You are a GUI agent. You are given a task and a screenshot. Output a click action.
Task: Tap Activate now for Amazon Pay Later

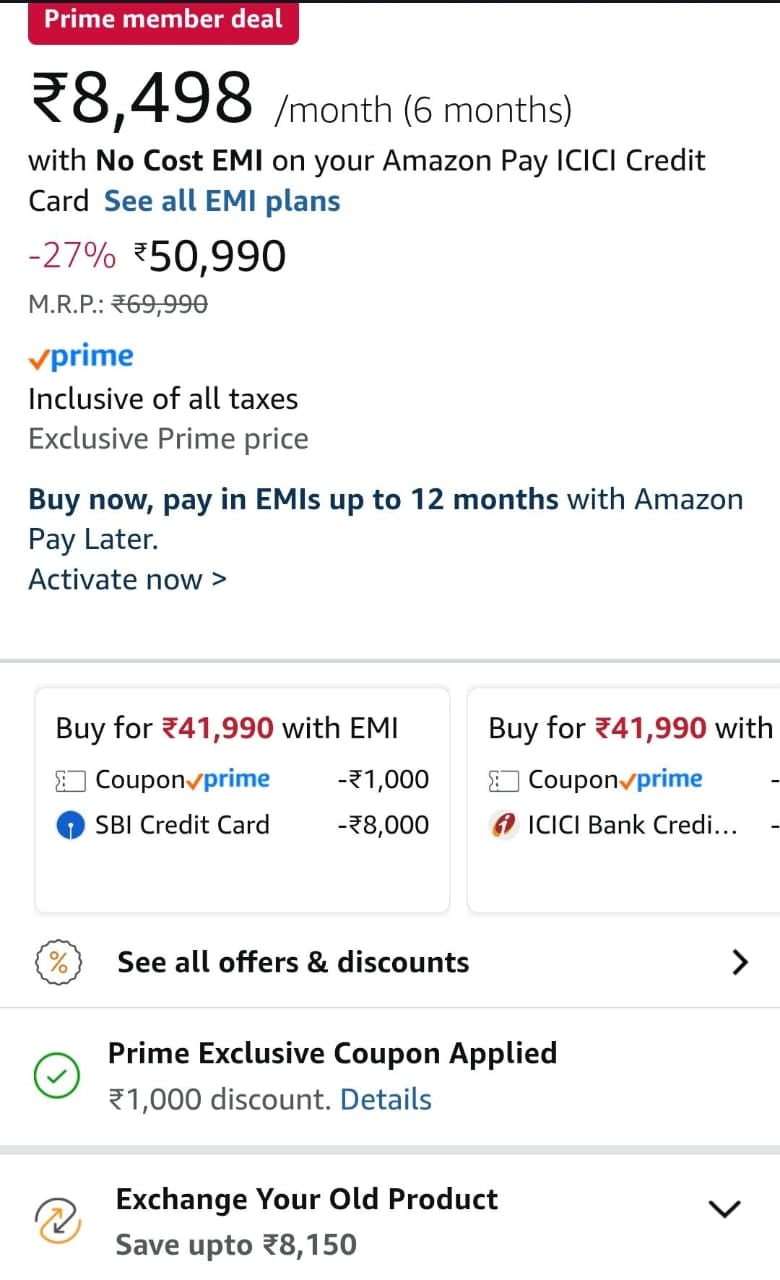(x=128, y=579)
